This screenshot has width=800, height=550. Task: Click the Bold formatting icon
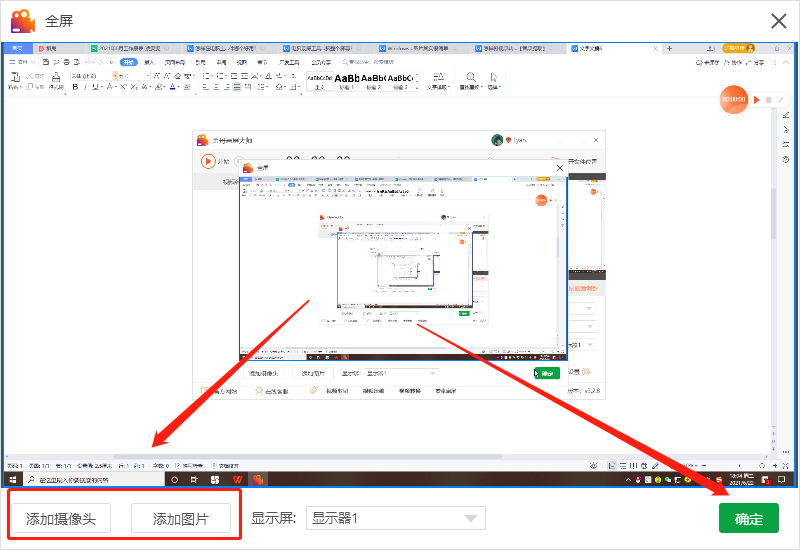pyautogui.click(x=75, y=87)
